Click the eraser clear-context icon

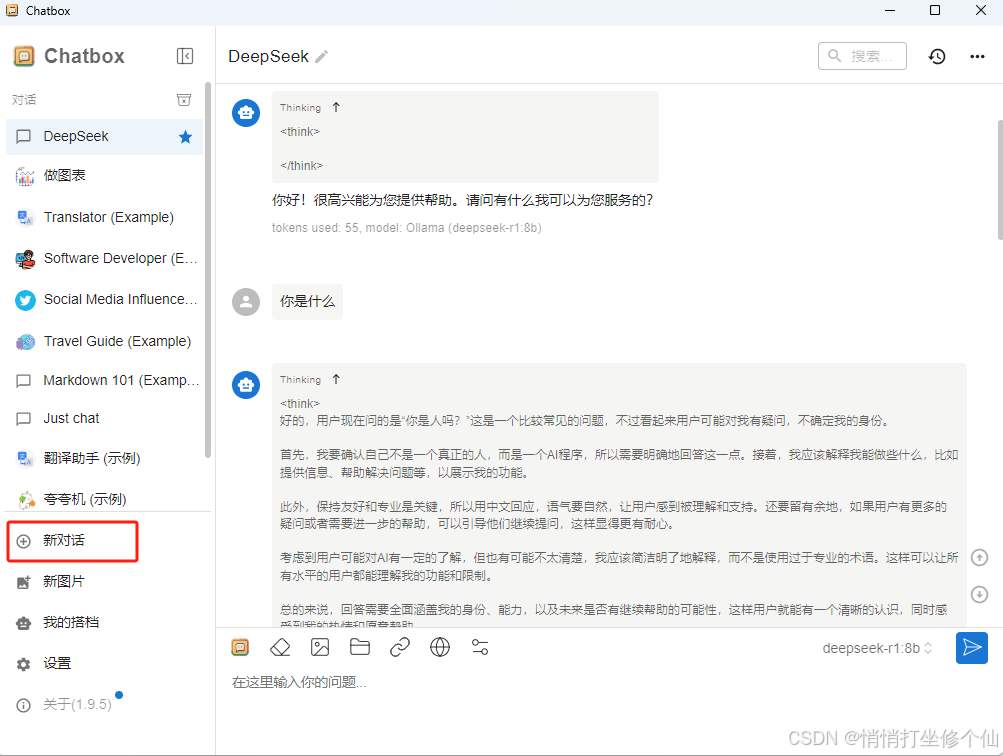280,648
